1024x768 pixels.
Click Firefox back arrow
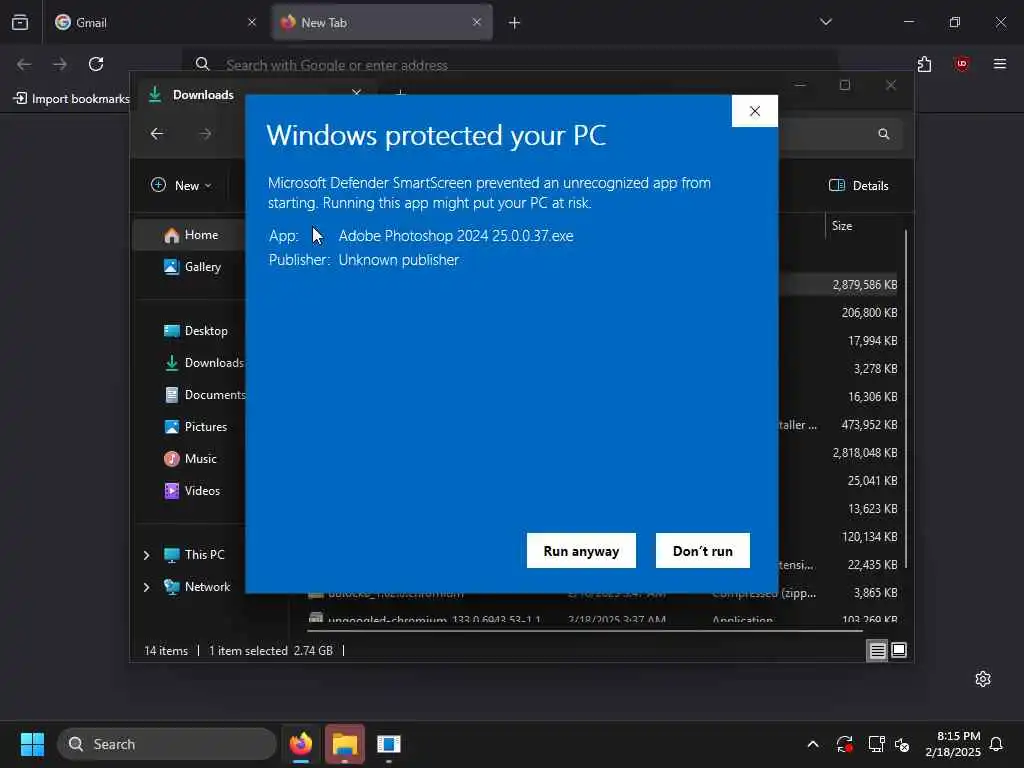24,64
